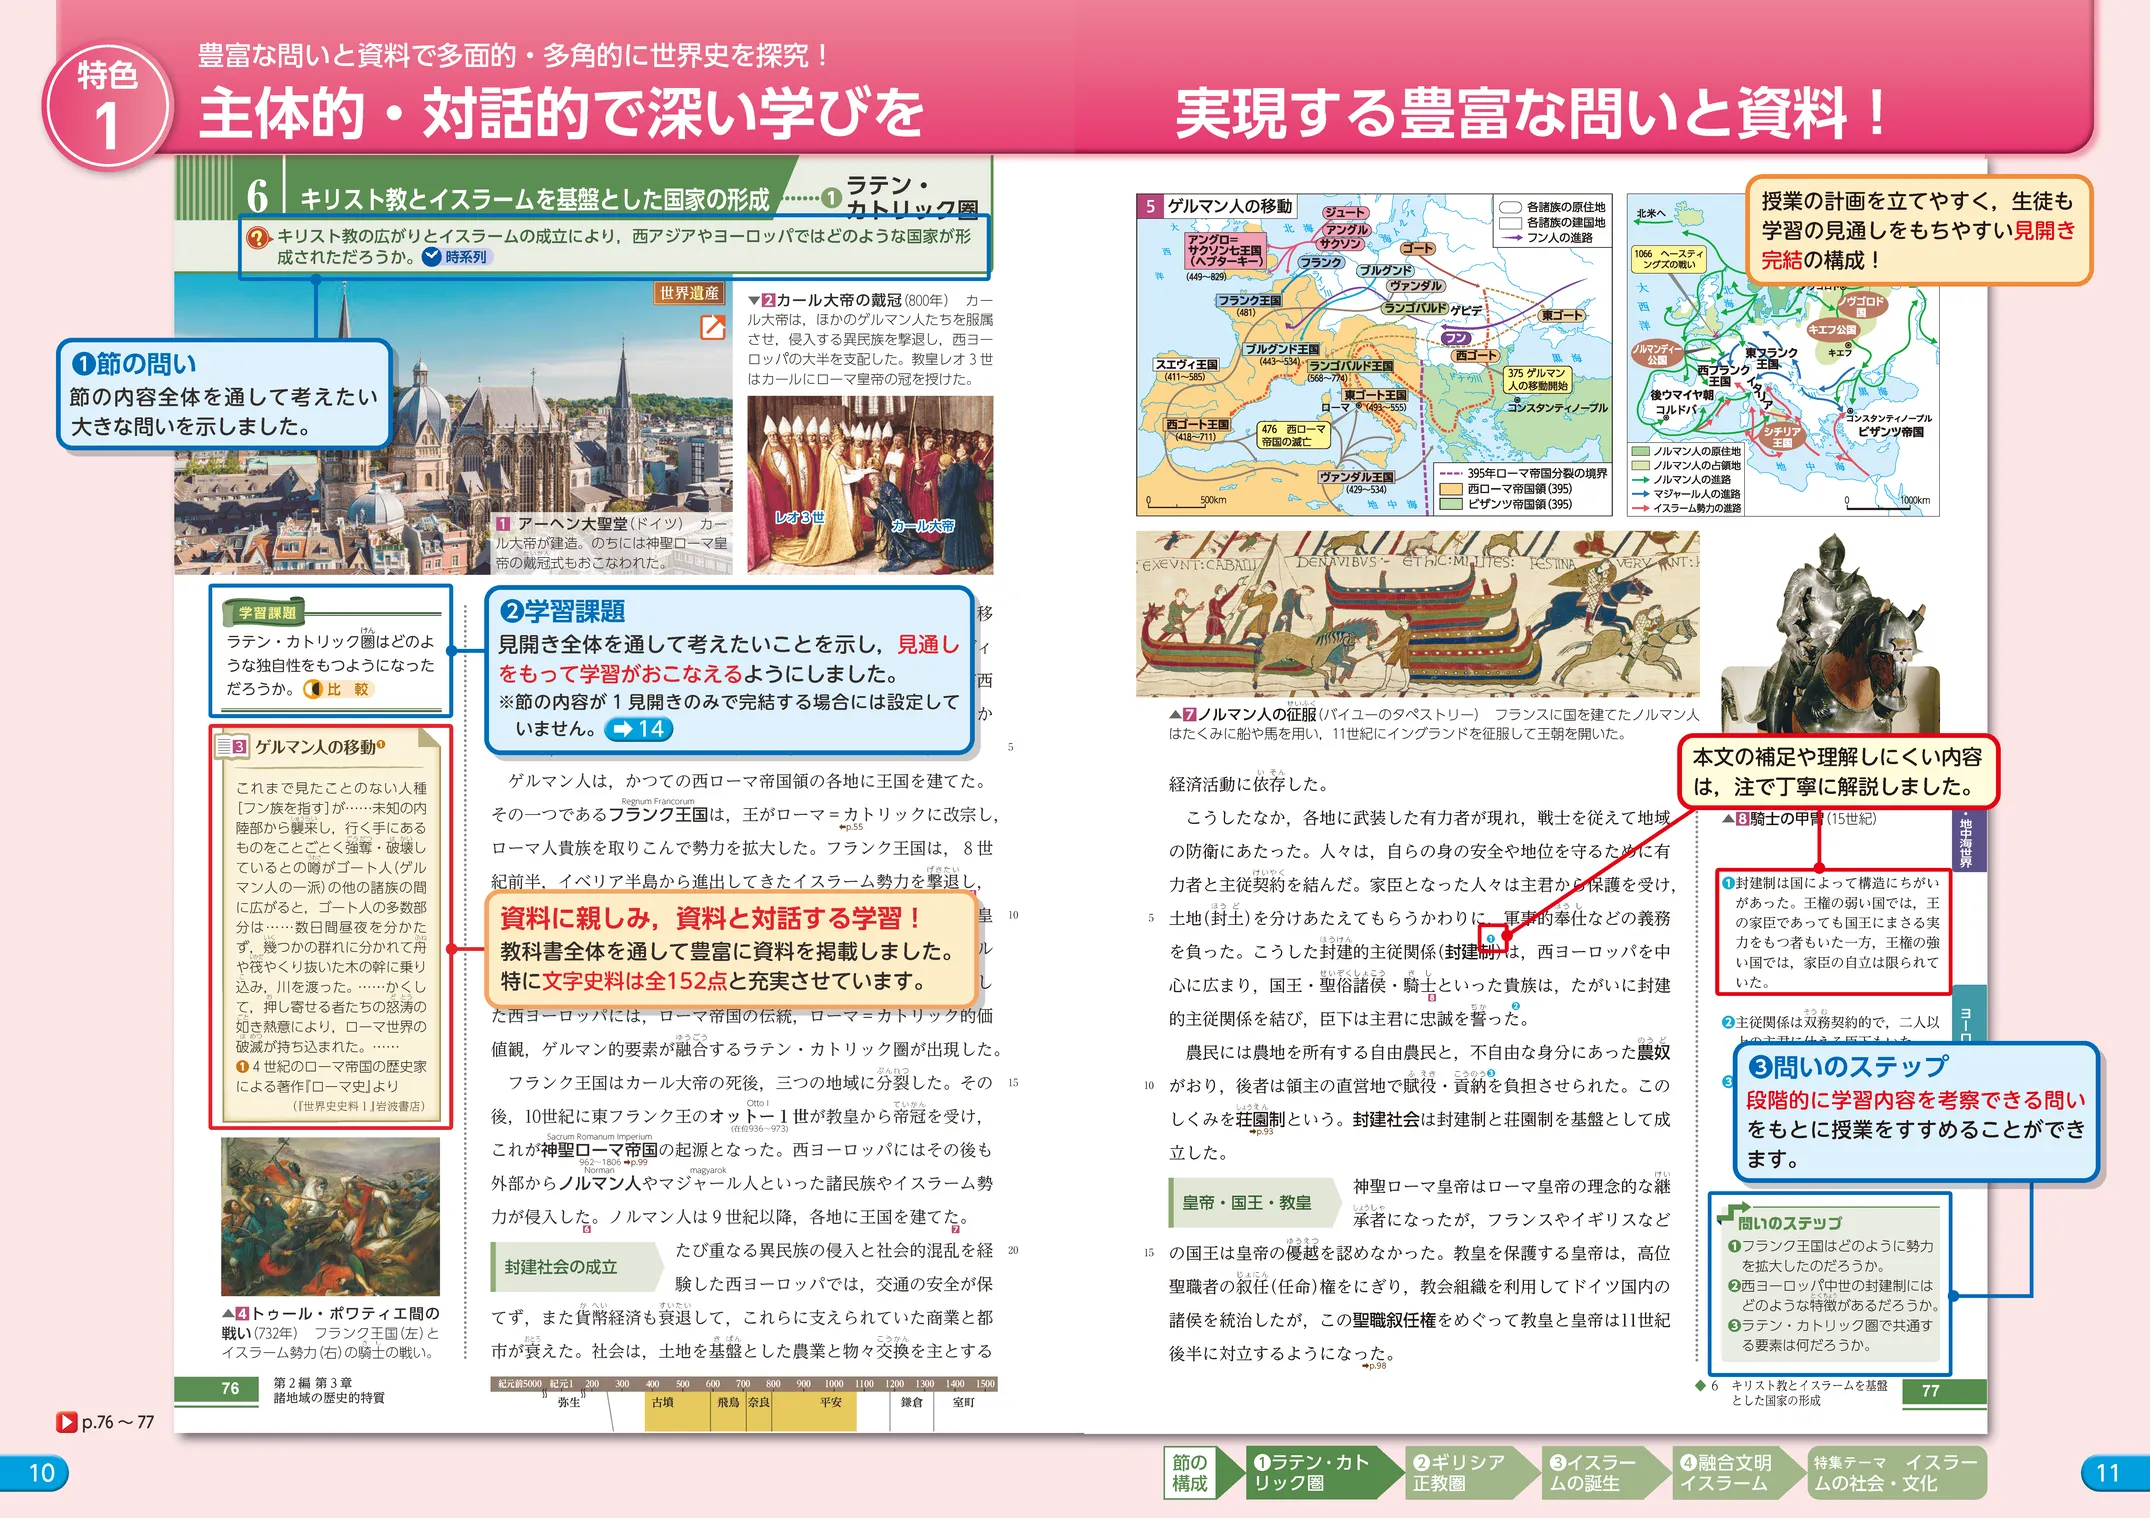Image resolution: width=2150 pixels, height=1518 pixels.
Task: Click the ゲルマン人の移動 source box title
Action: [315, 747]
